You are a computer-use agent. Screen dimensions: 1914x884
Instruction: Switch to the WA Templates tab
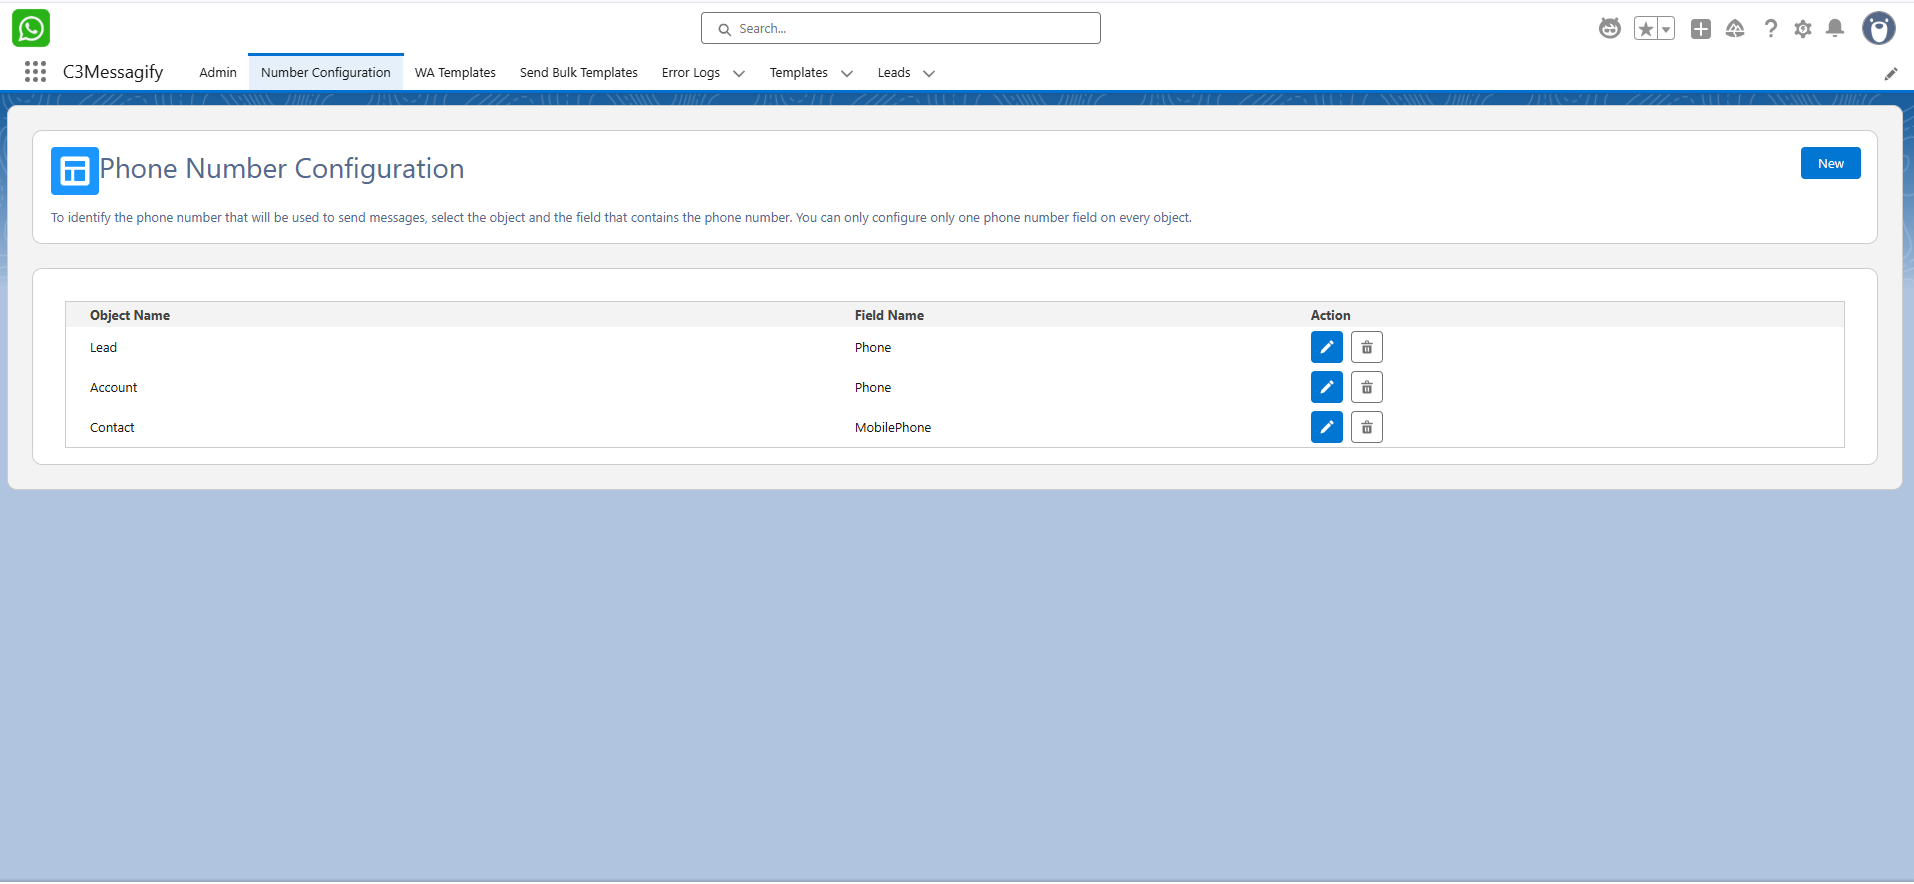455,73
